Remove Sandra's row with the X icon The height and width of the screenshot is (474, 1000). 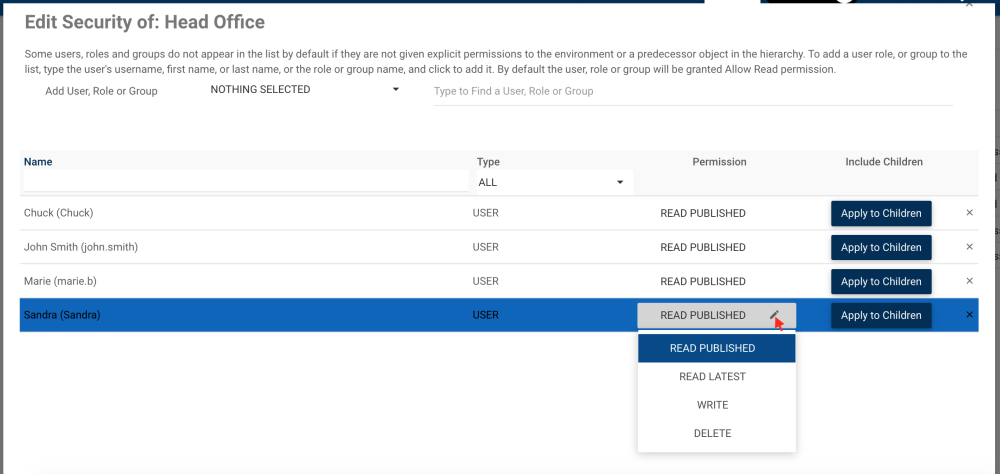click(x=969, y=315)
